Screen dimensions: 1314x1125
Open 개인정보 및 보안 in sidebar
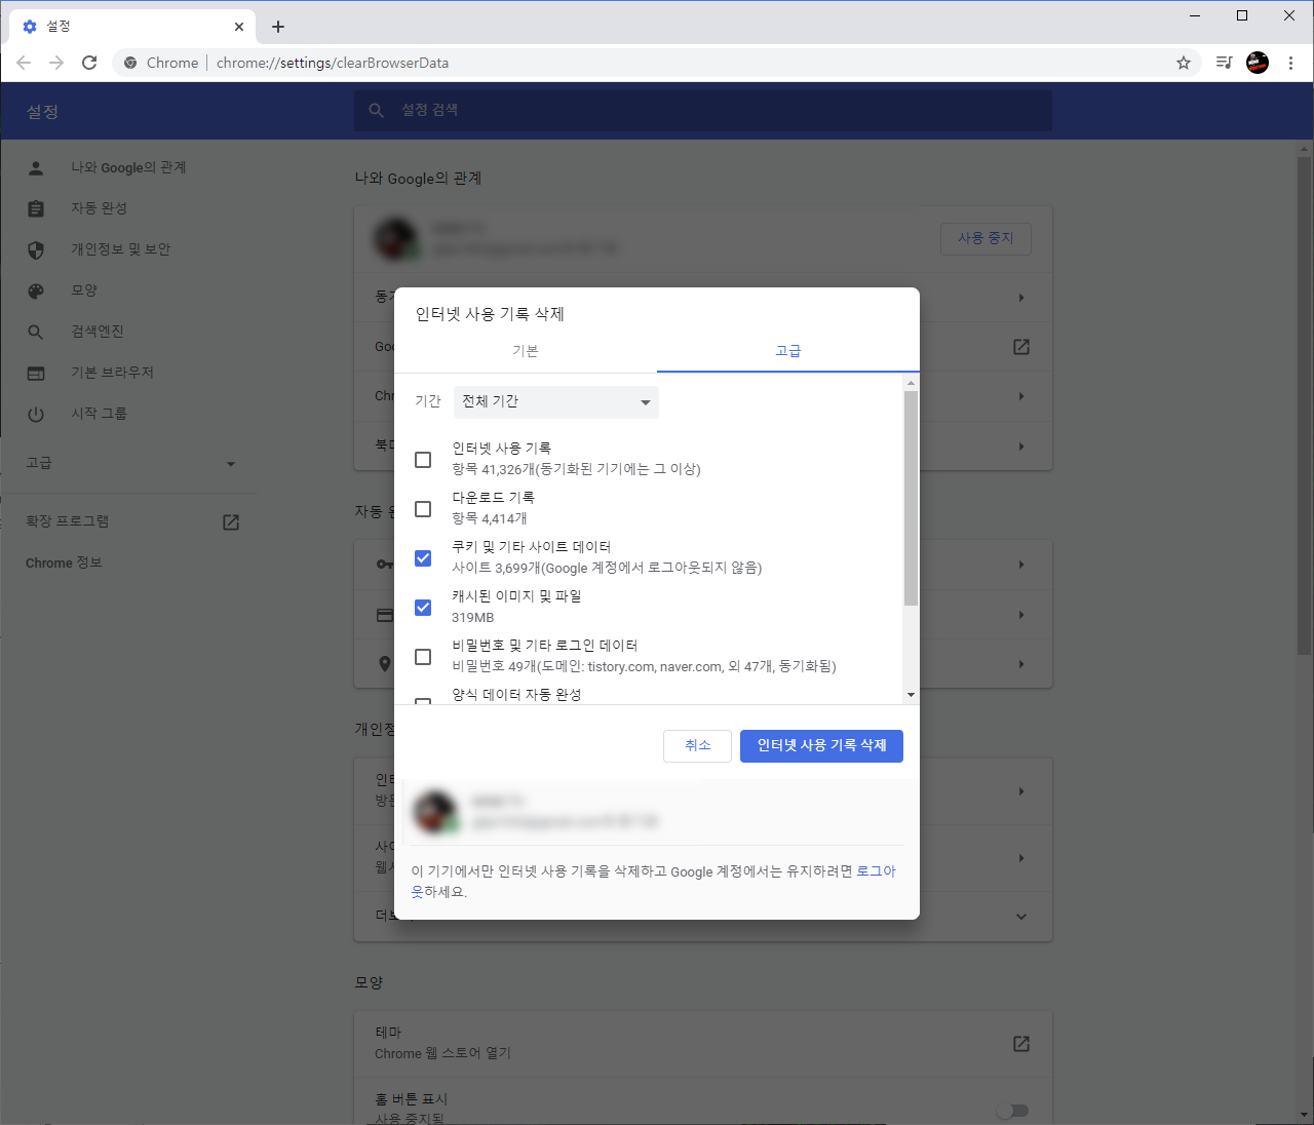(x=120, y=249)
